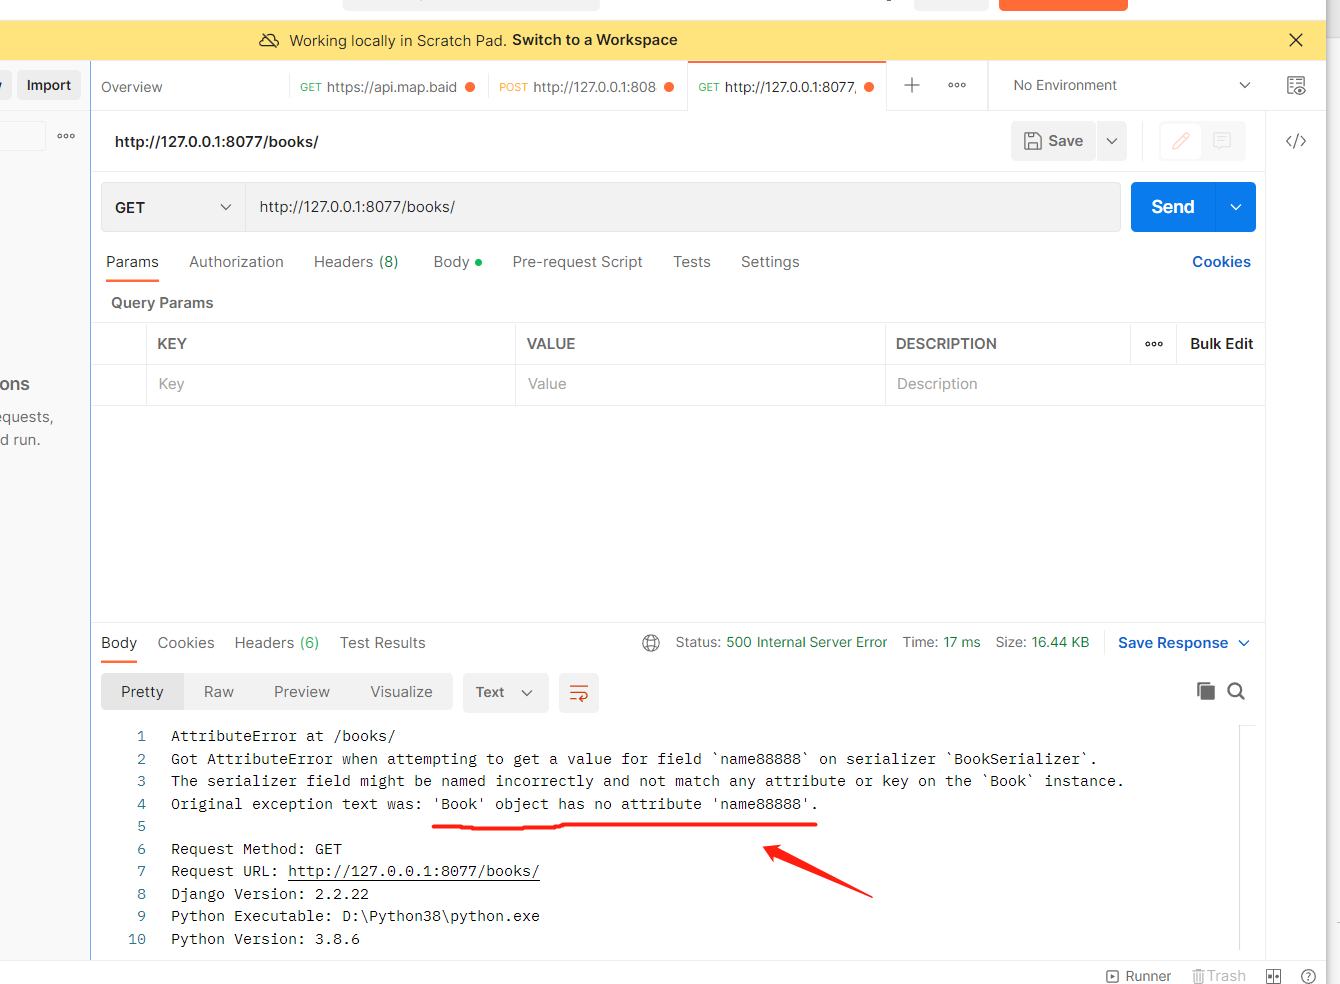Close the Scratch Pad yellow banner
1340x984 pixels.
pos(1296,40)
